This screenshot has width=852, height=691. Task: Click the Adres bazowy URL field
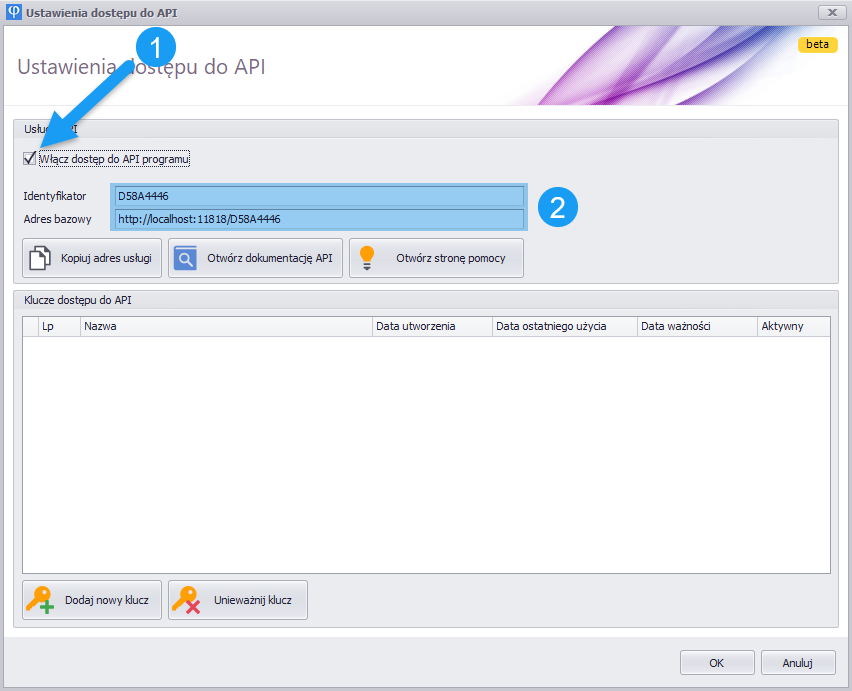(x=319, y=219)
